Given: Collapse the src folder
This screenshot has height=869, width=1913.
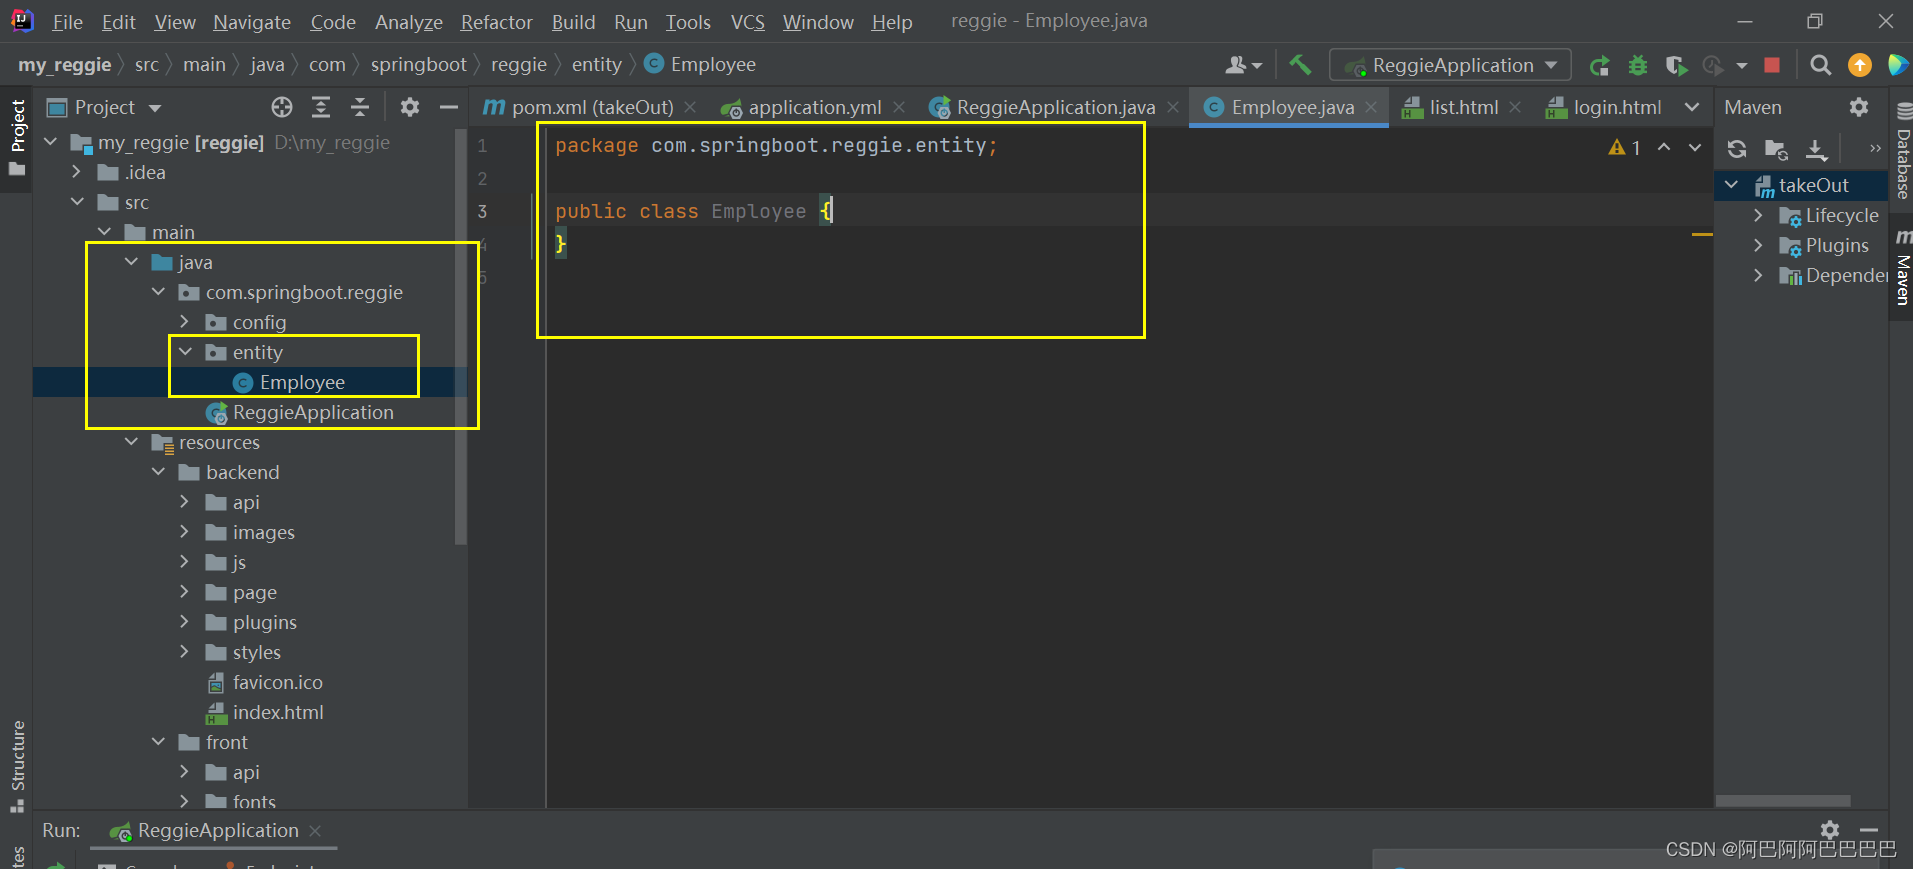Looking at the screenshot, I should click(x=77, y=202).
